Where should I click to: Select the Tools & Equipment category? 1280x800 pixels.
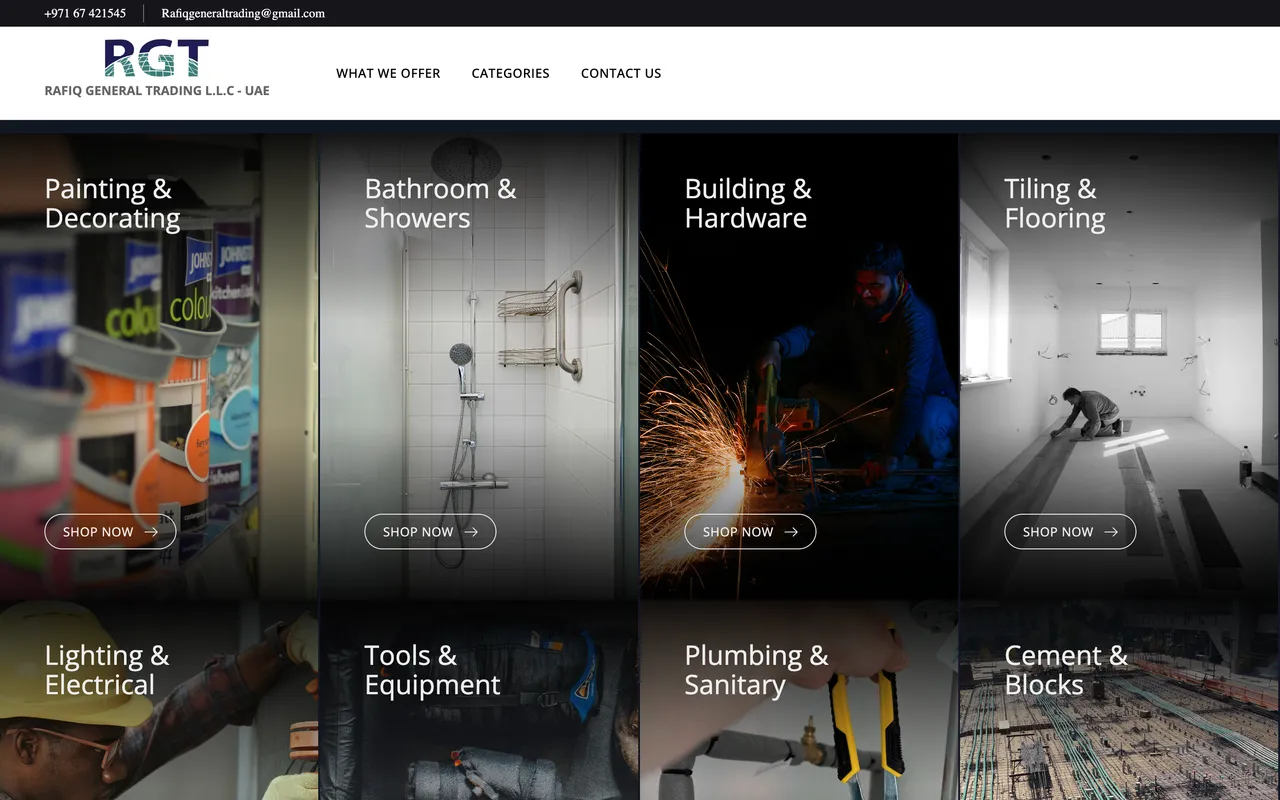432,670
